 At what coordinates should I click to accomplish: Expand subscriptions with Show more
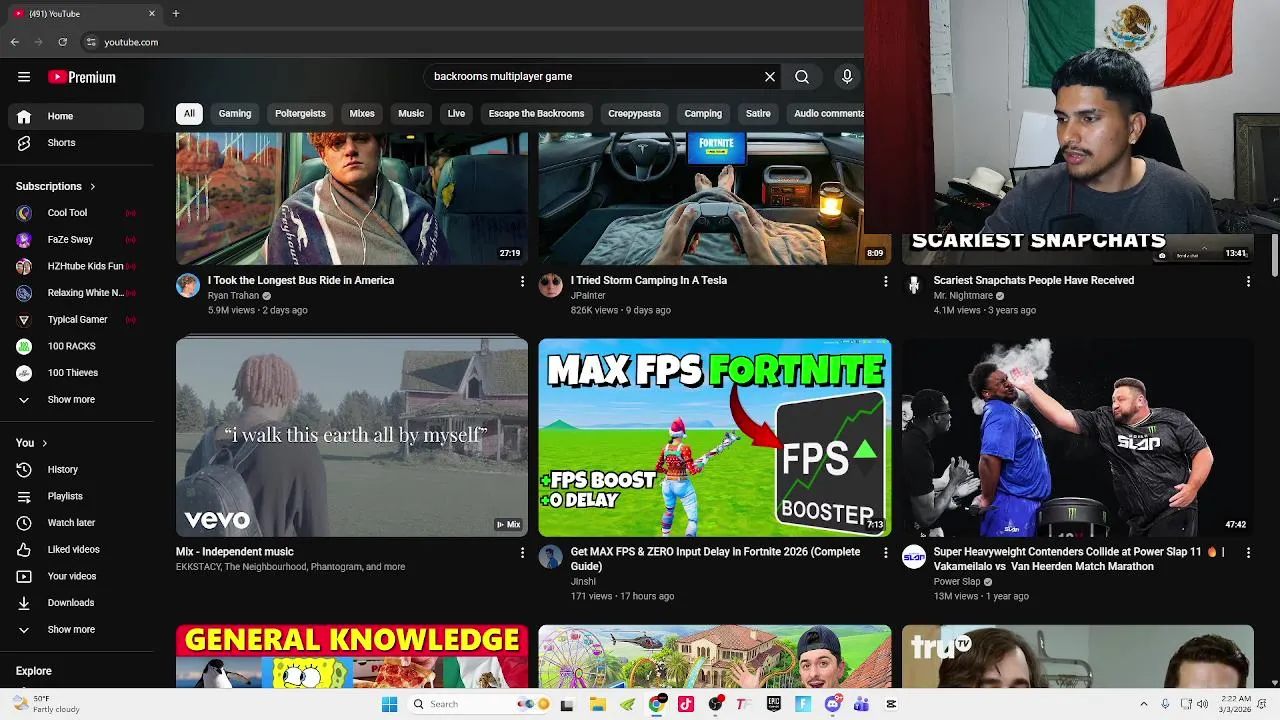pos(76,400)
